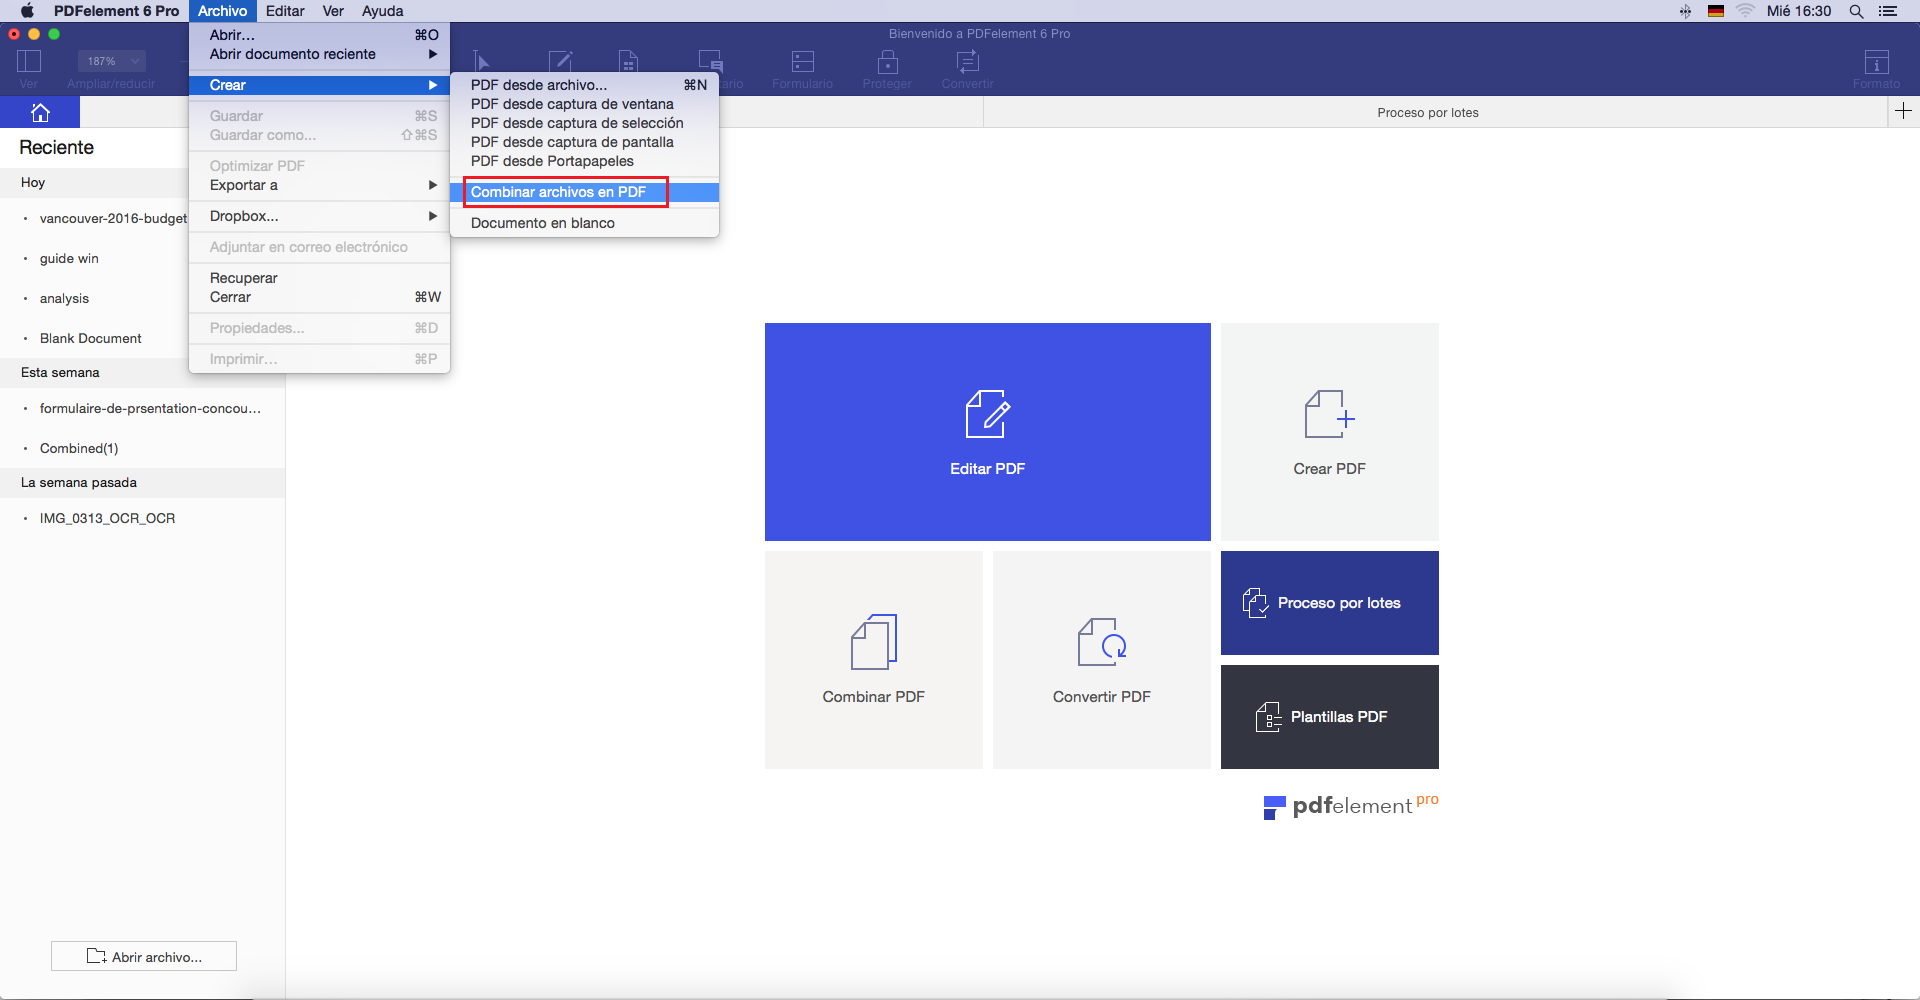Screen dimensions: 1920x1000
Task: Select Abrir... in Archivo menu
Action: click(x=319, y=35)
